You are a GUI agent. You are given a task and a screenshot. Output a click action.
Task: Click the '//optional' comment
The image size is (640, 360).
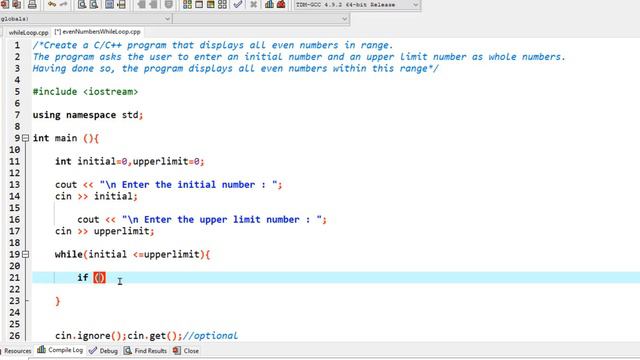(x=210, y=336)
